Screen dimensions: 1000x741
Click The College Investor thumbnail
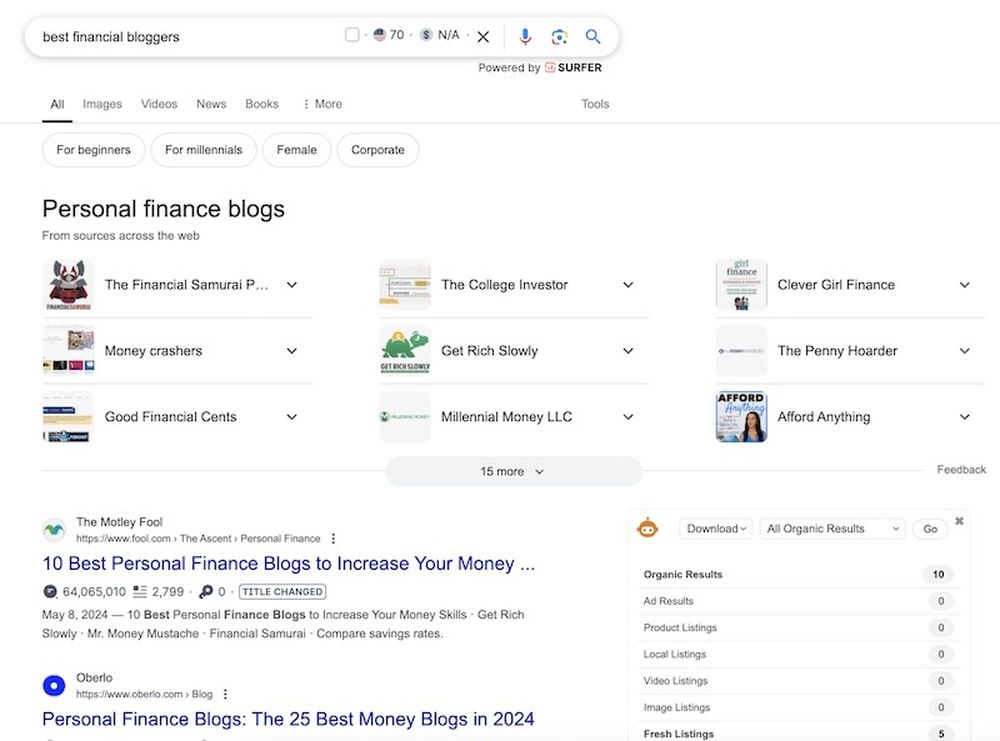pos(405,285)
